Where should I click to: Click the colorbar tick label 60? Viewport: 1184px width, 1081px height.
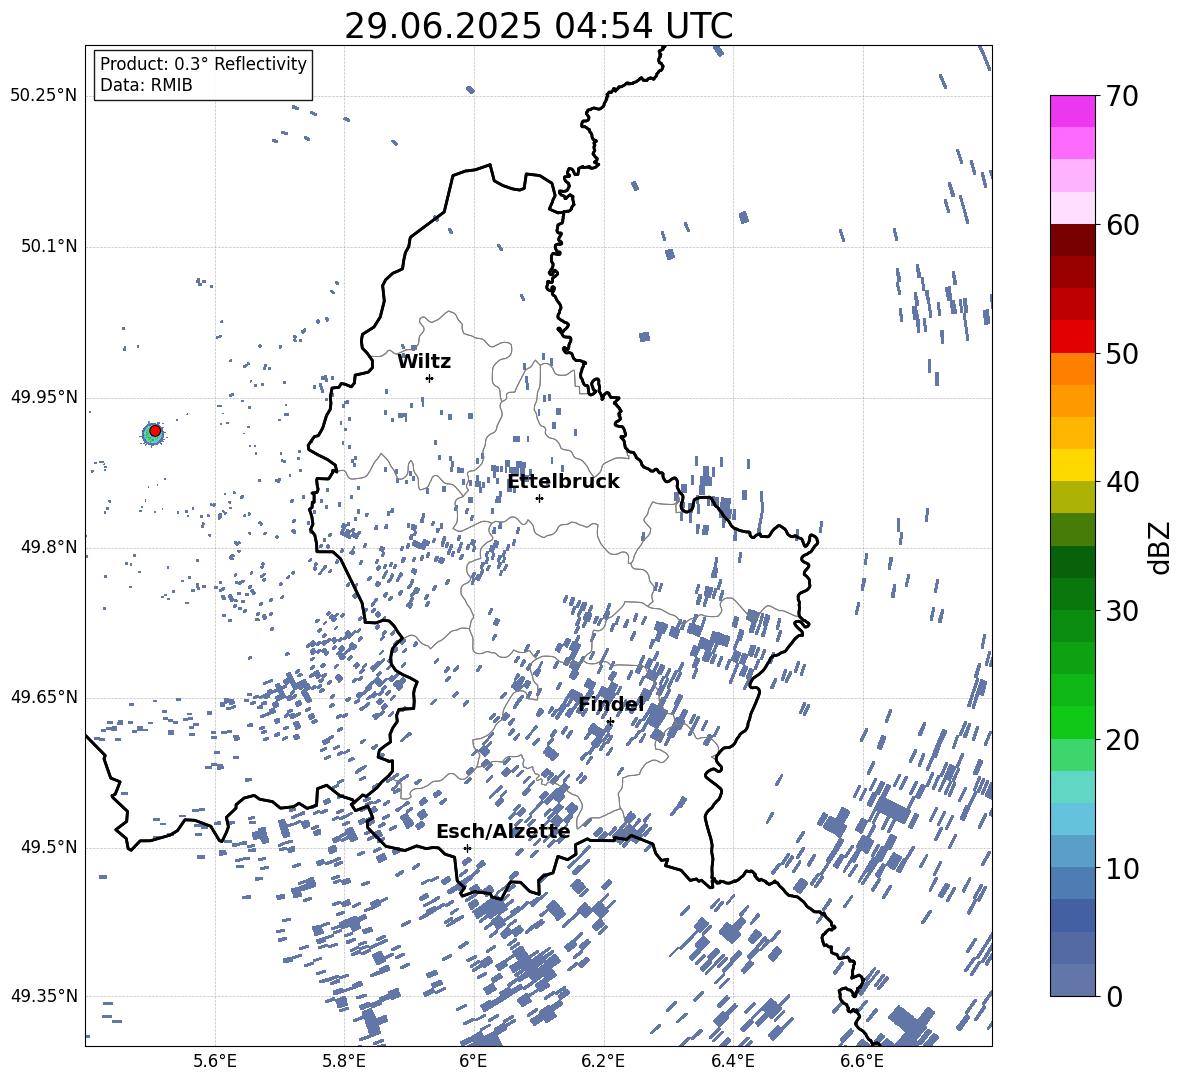tap(1122, 225)
